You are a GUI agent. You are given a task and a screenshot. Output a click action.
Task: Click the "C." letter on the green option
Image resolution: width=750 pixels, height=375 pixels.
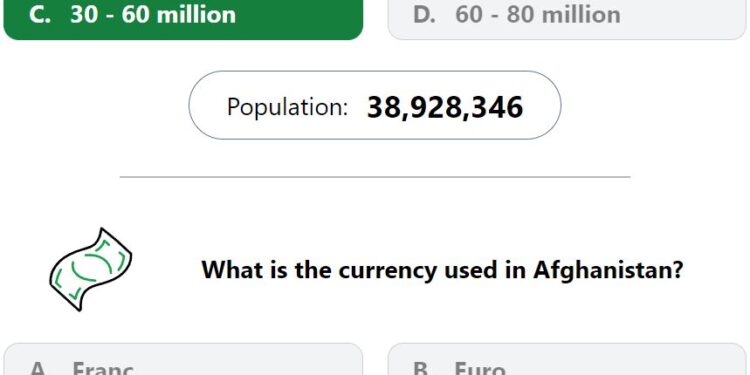click(x=40, y=15)
